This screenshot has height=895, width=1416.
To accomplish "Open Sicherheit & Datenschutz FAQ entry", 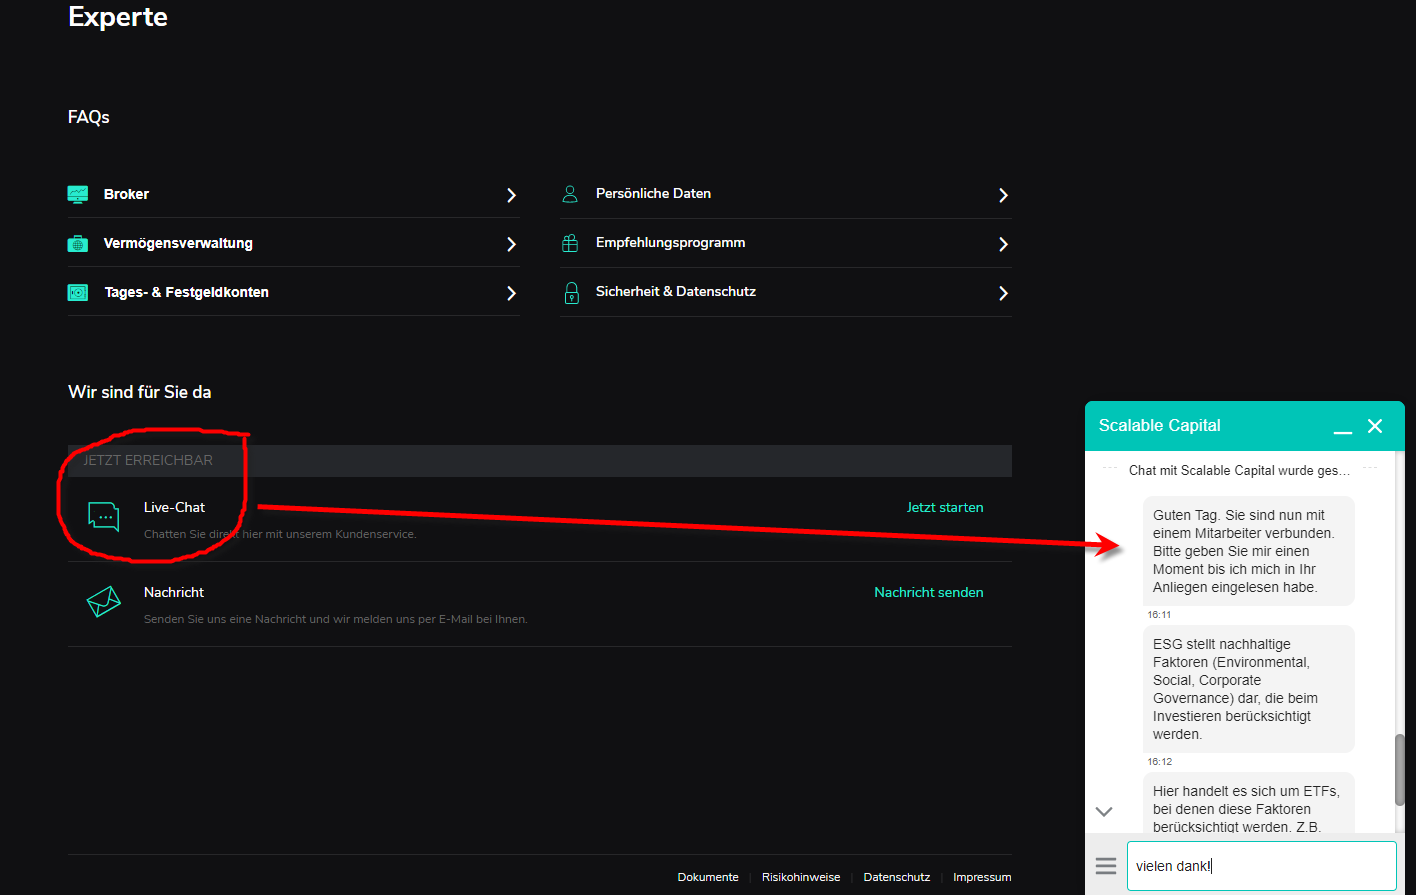I will (x=786, y=292).
